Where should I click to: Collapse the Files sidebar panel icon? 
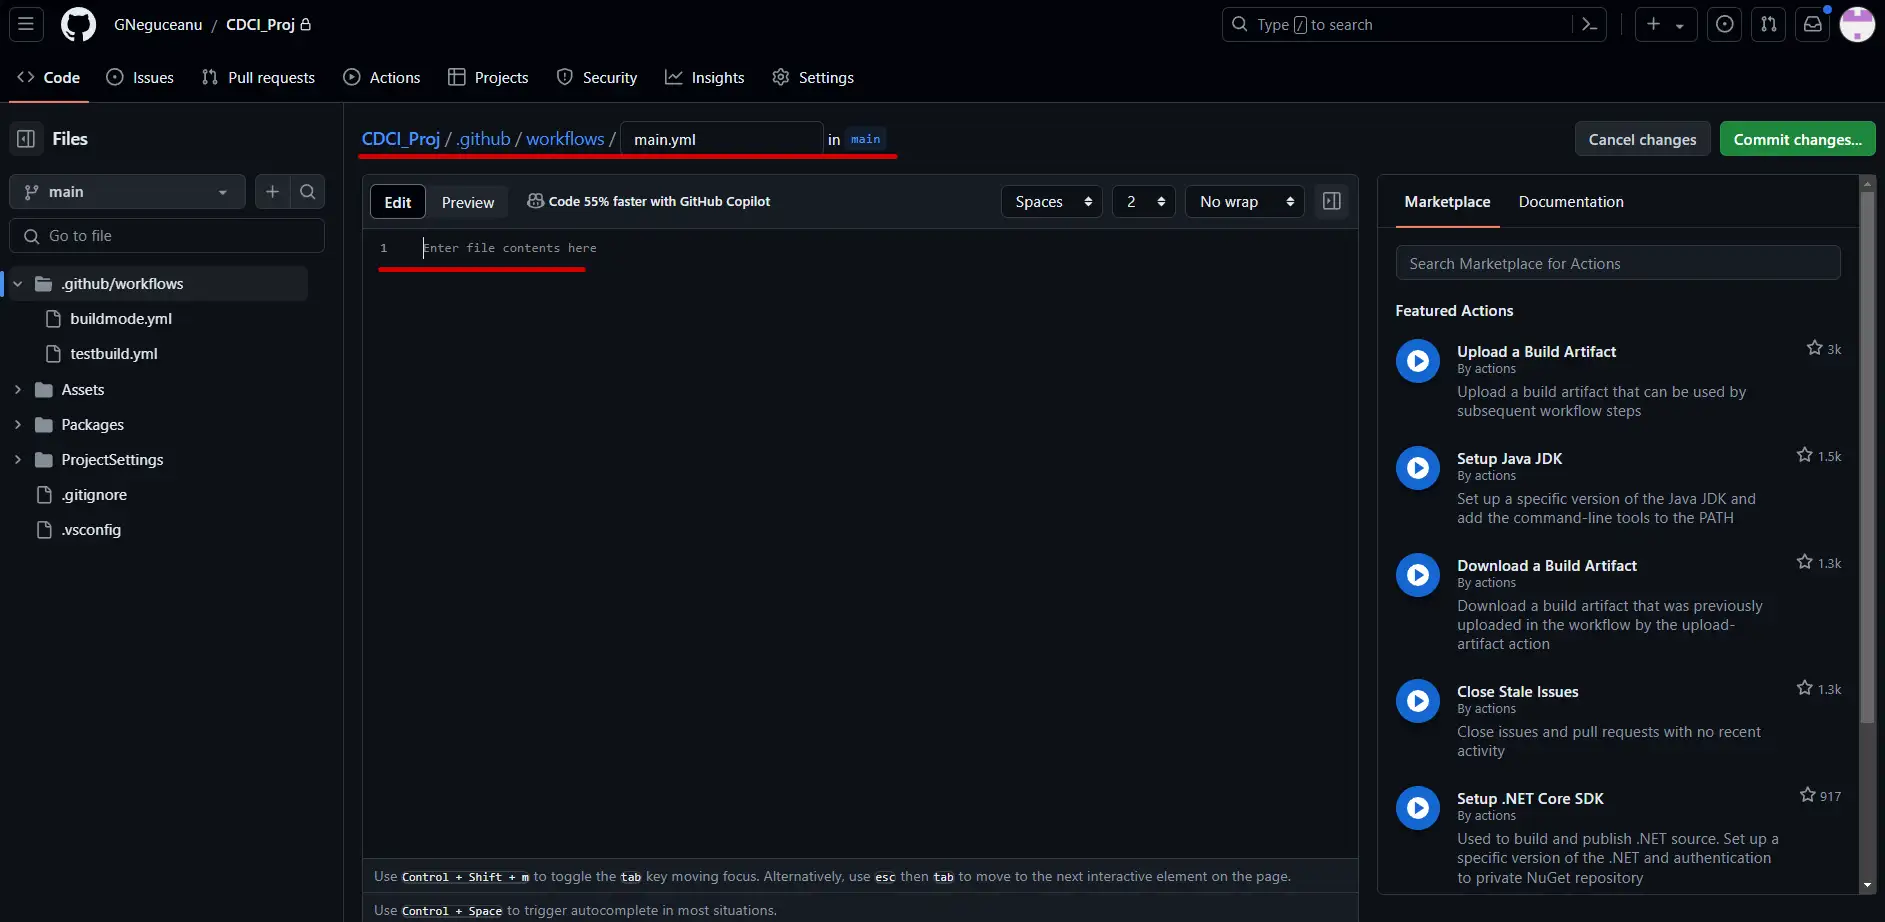pos(26,138)
